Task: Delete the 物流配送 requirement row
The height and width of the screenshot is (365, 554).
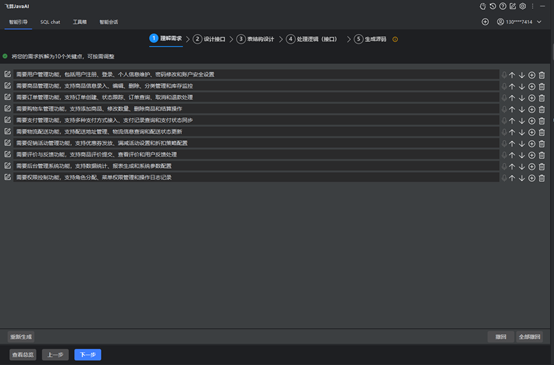Action: coord(542,132)
